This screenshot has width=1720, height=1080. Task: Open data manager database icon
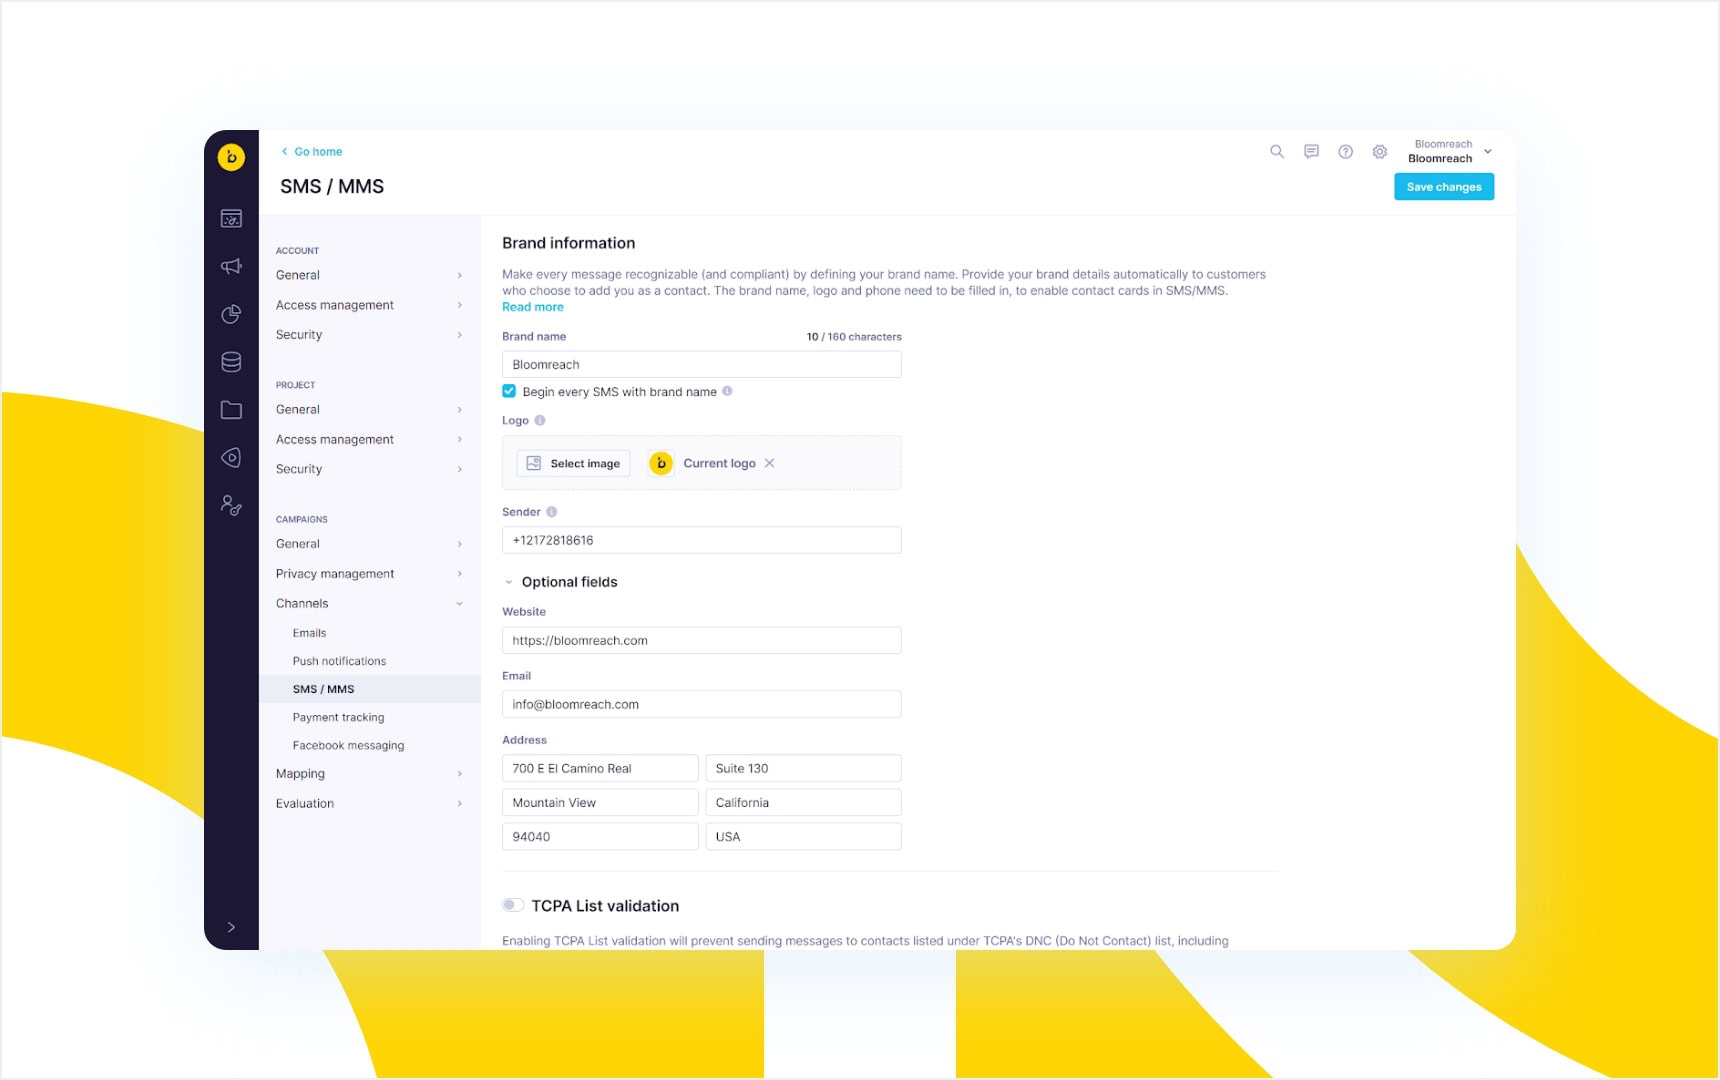pyautogui.click(x=231, y=362)
